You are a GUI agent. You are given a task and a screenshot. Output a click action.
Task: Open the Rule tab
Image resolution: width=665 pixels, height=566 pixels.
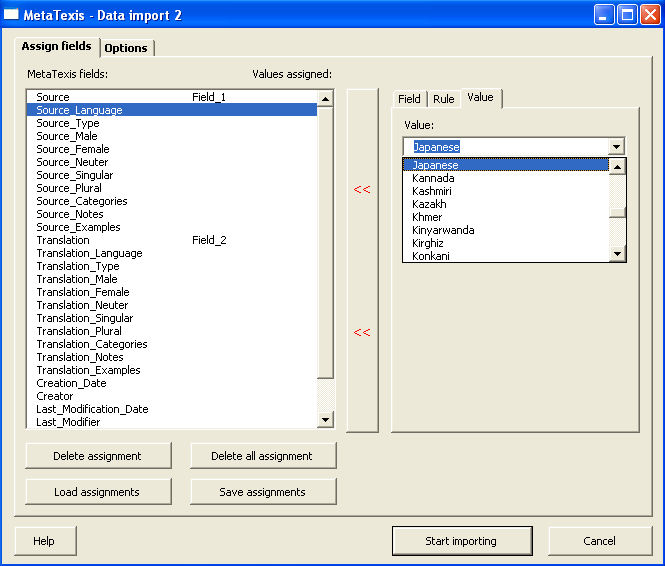pos(444,99)
